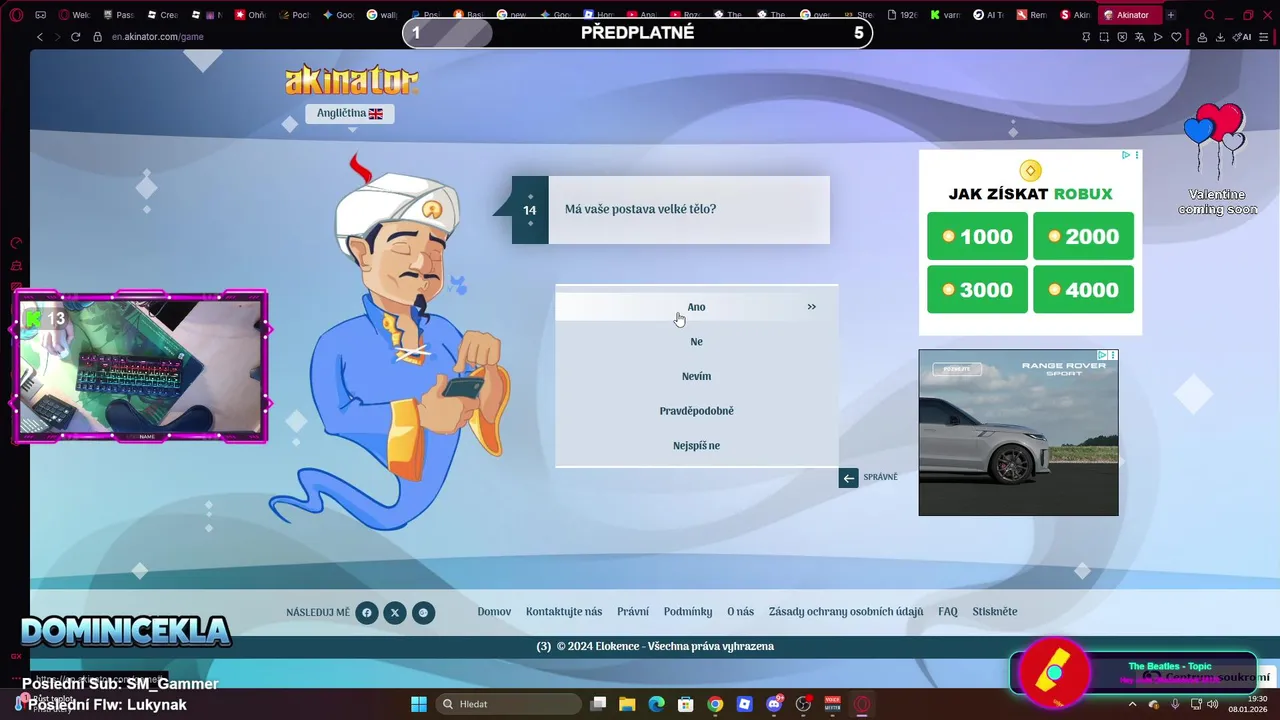Open the third round social icon in the footer

click(424, 613)
